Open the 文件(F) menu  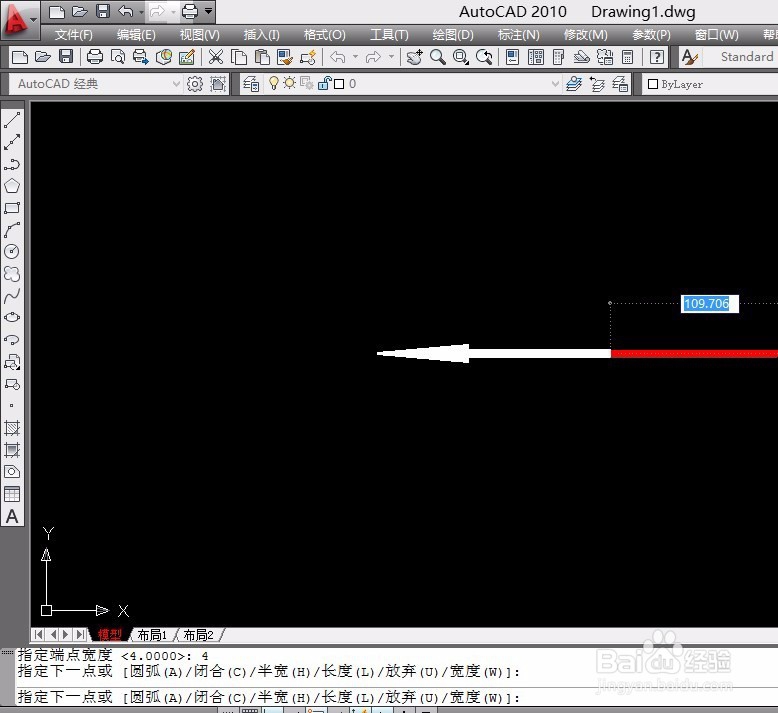(x=73, y=35)
